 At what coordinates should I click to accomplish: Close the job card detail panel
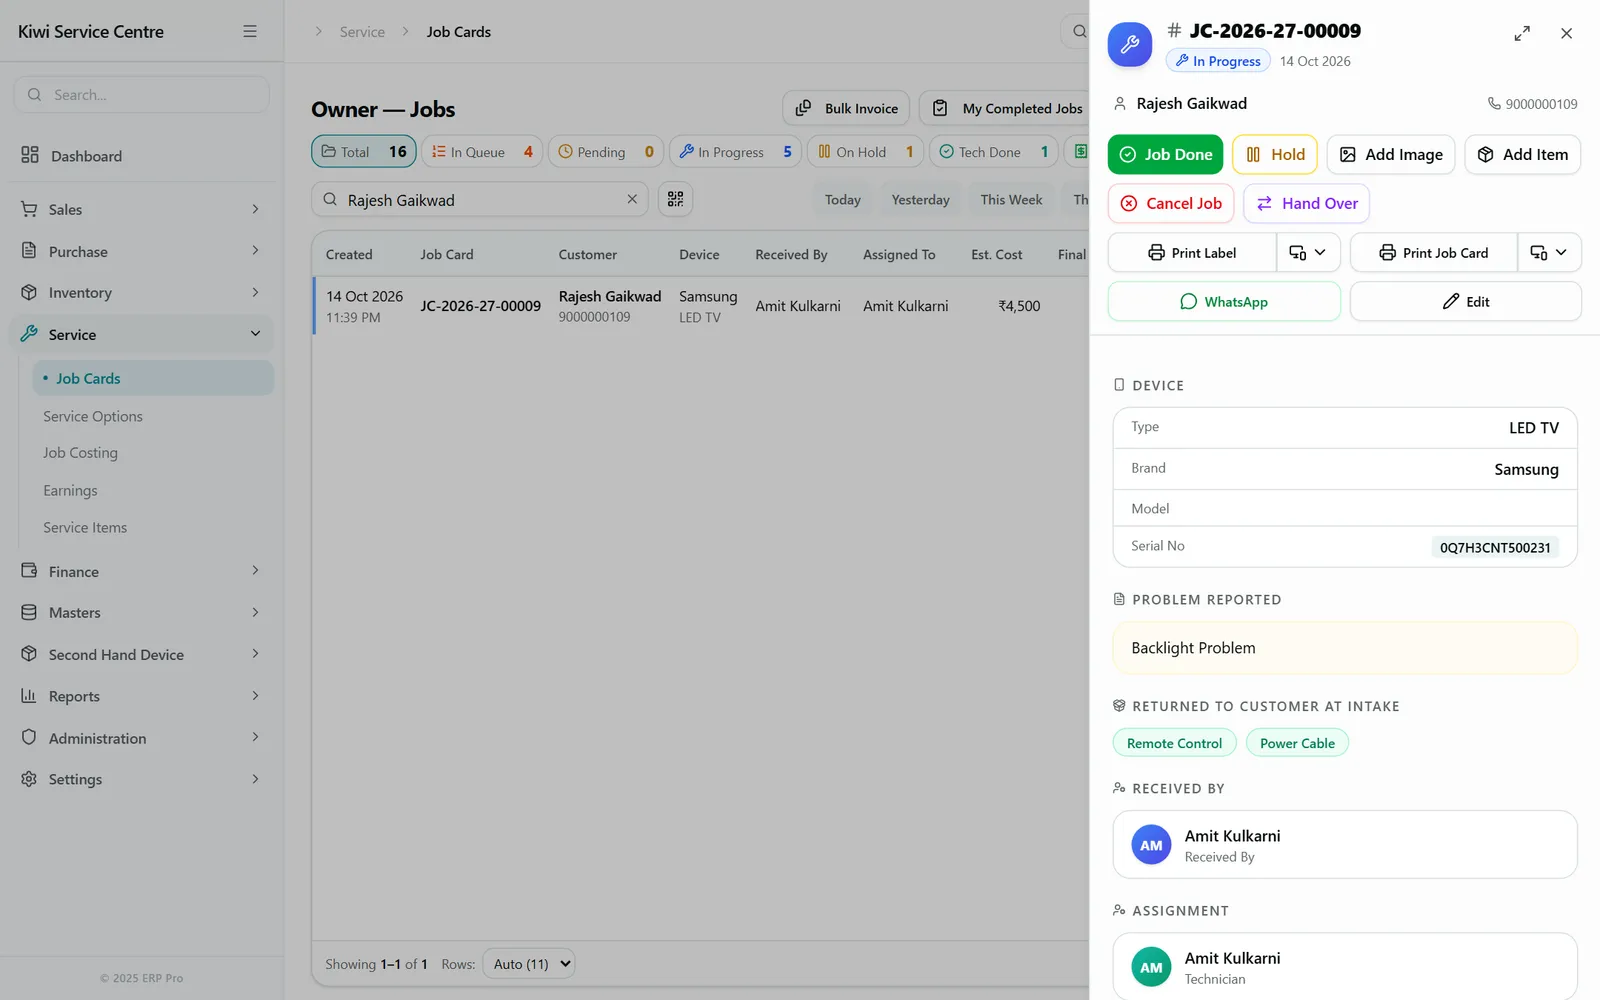pyautogui.click(x=1566, y=33)
